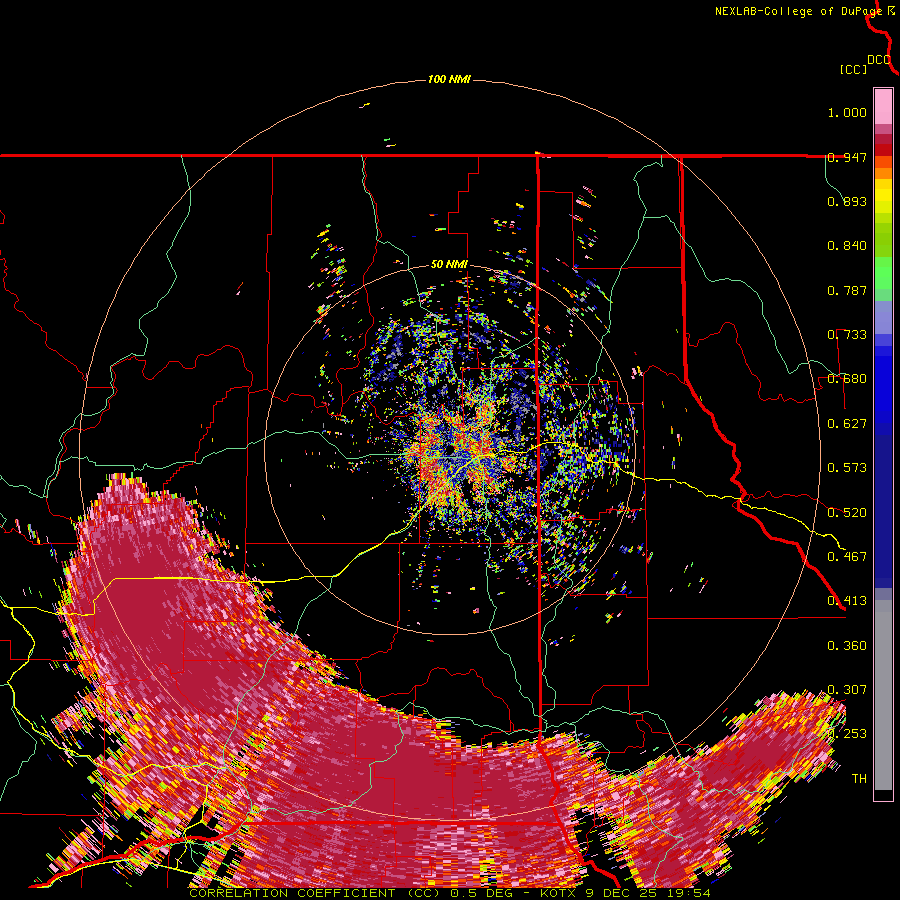Click the 1.000 scale value
The width and height of the screenshot is (900, 900).
tap(847, 112)
